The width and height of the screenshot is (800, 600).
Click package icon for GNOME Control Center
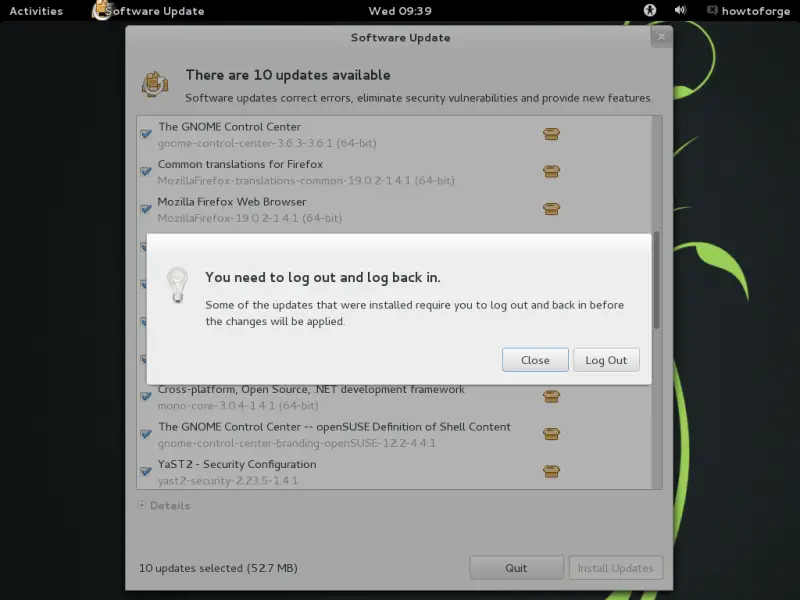pyautogui.click(x=551, y=134)
